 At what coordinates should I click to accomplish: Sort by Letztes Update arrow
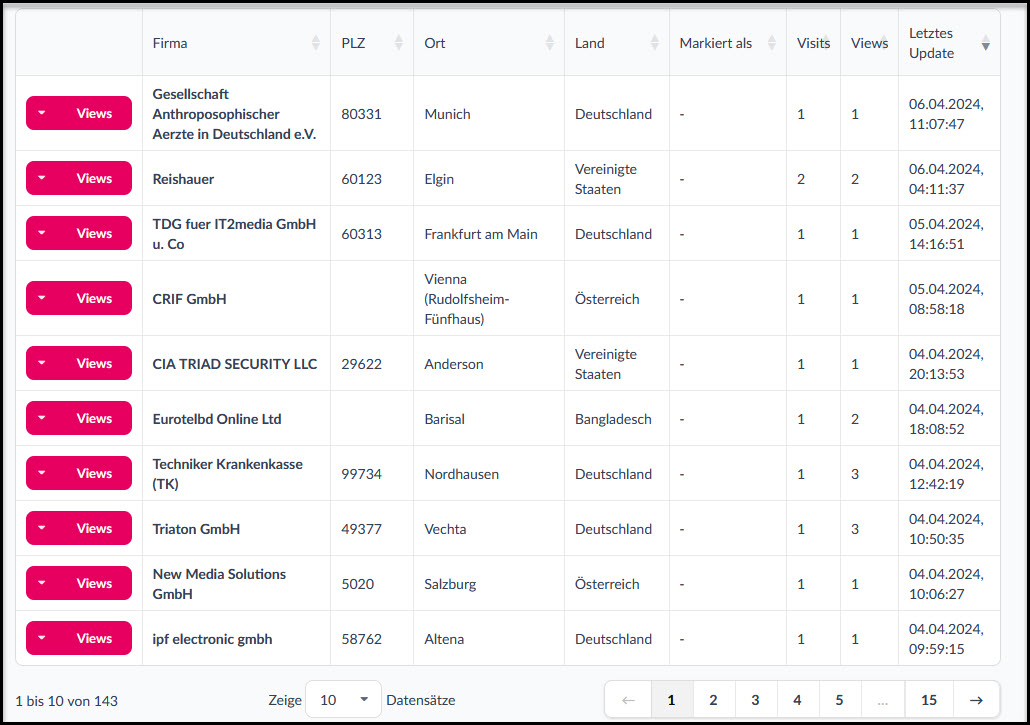(x=985, y=43)
